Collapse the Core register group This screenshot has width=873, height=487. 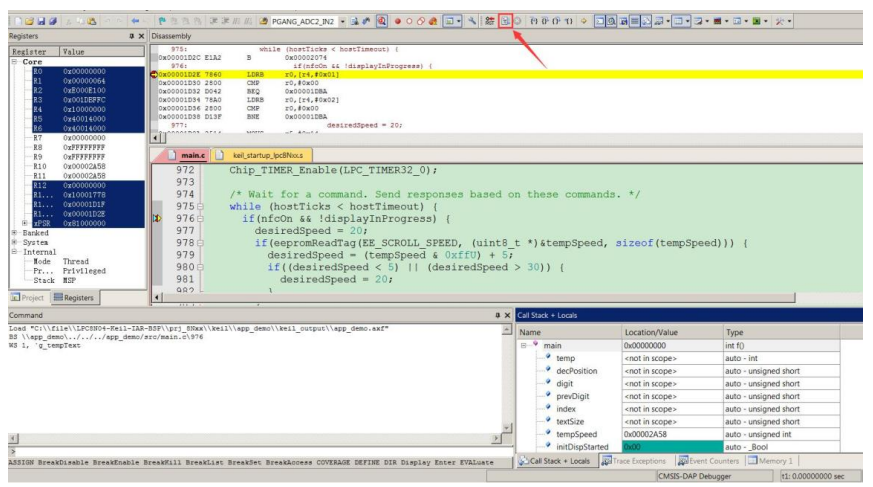[x=15, y=62]
